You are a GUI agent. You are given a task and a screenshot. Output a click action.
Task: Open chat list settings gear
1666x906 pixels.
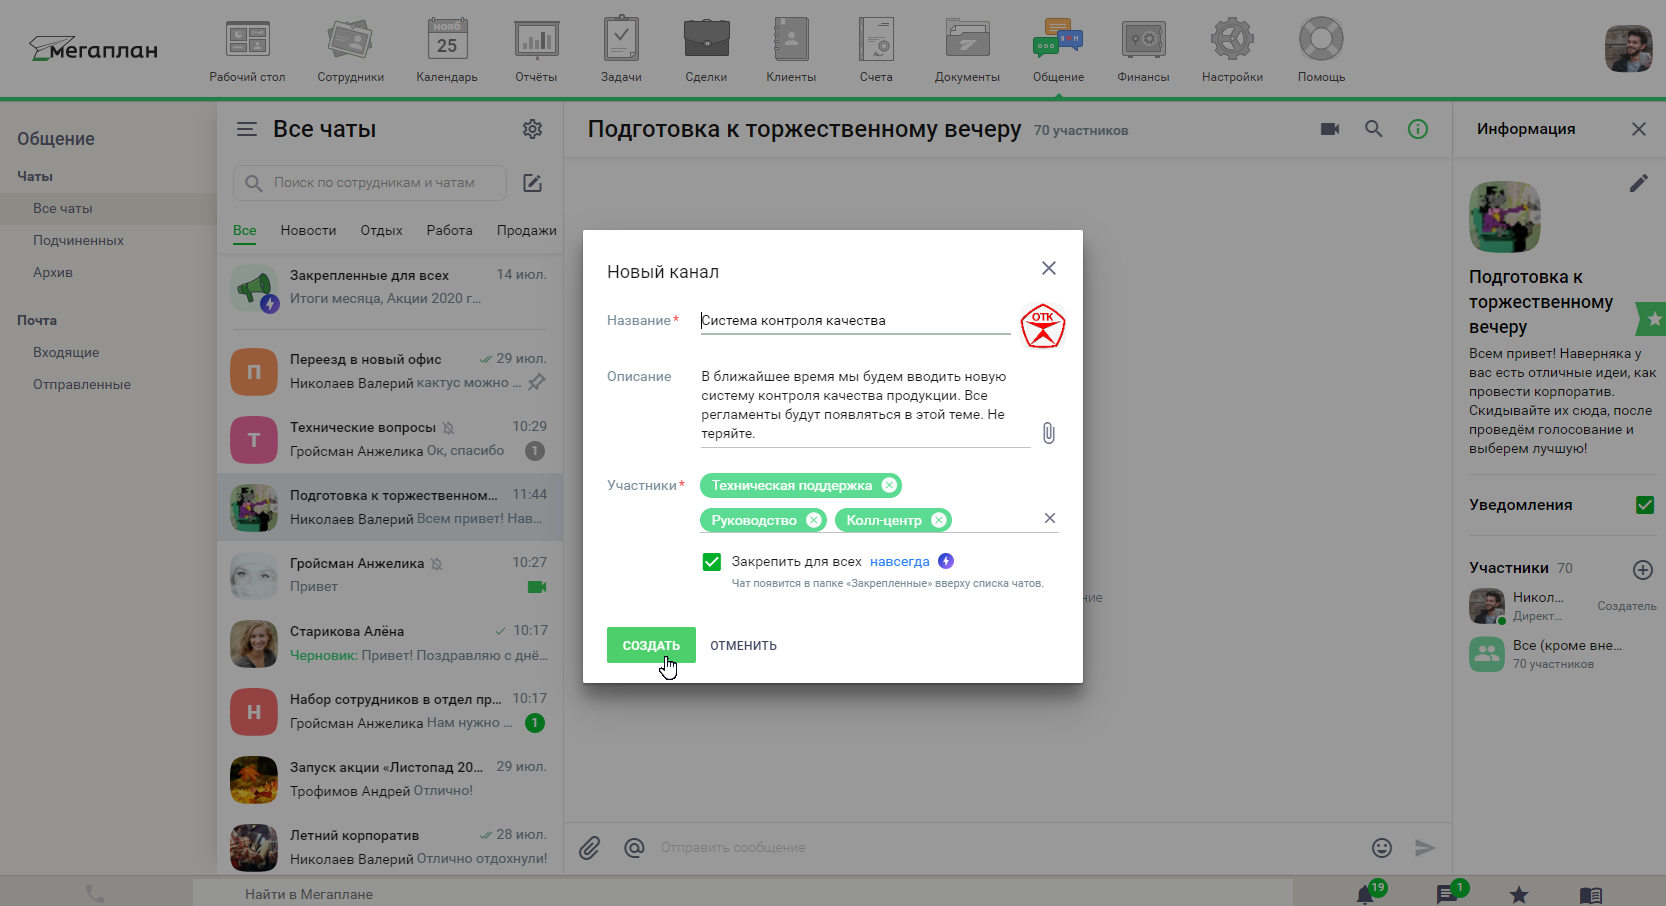tap(532, 129)
